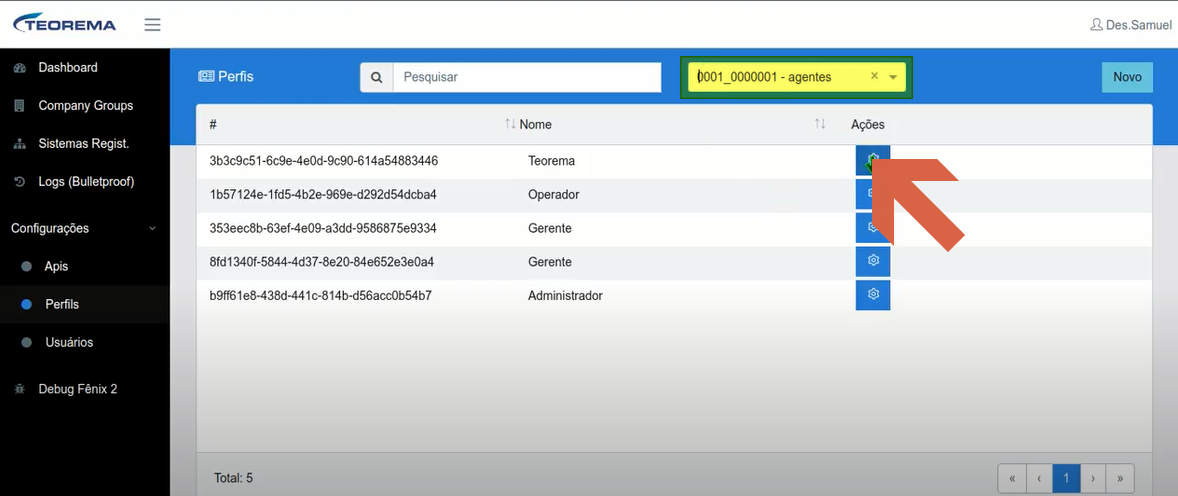Image resolution: width=1178 pixels, height=496 pixels.
Task: Click the Debug Fênix 2 bug icon
Action: pos(20,389)
